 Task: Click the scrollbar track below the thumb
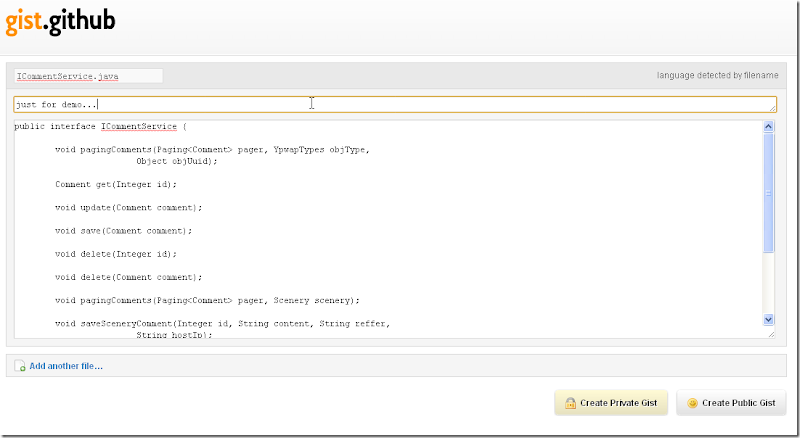tap(768, 285)
